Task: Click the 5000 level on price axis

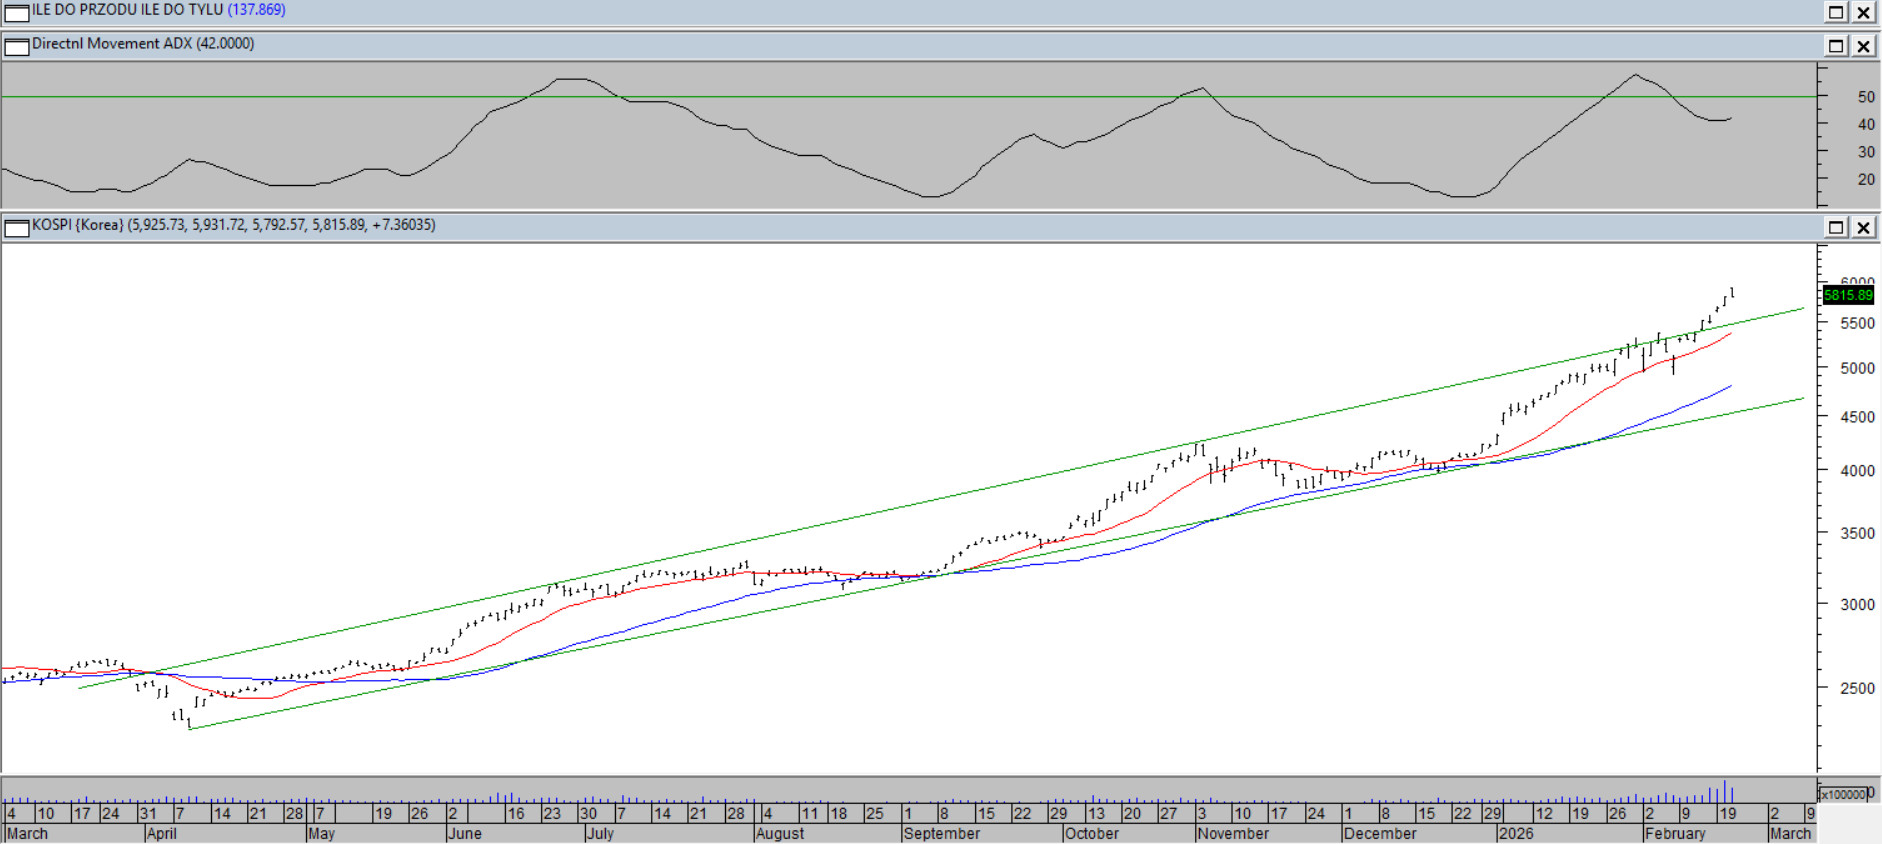Action: coord(1857,368)
